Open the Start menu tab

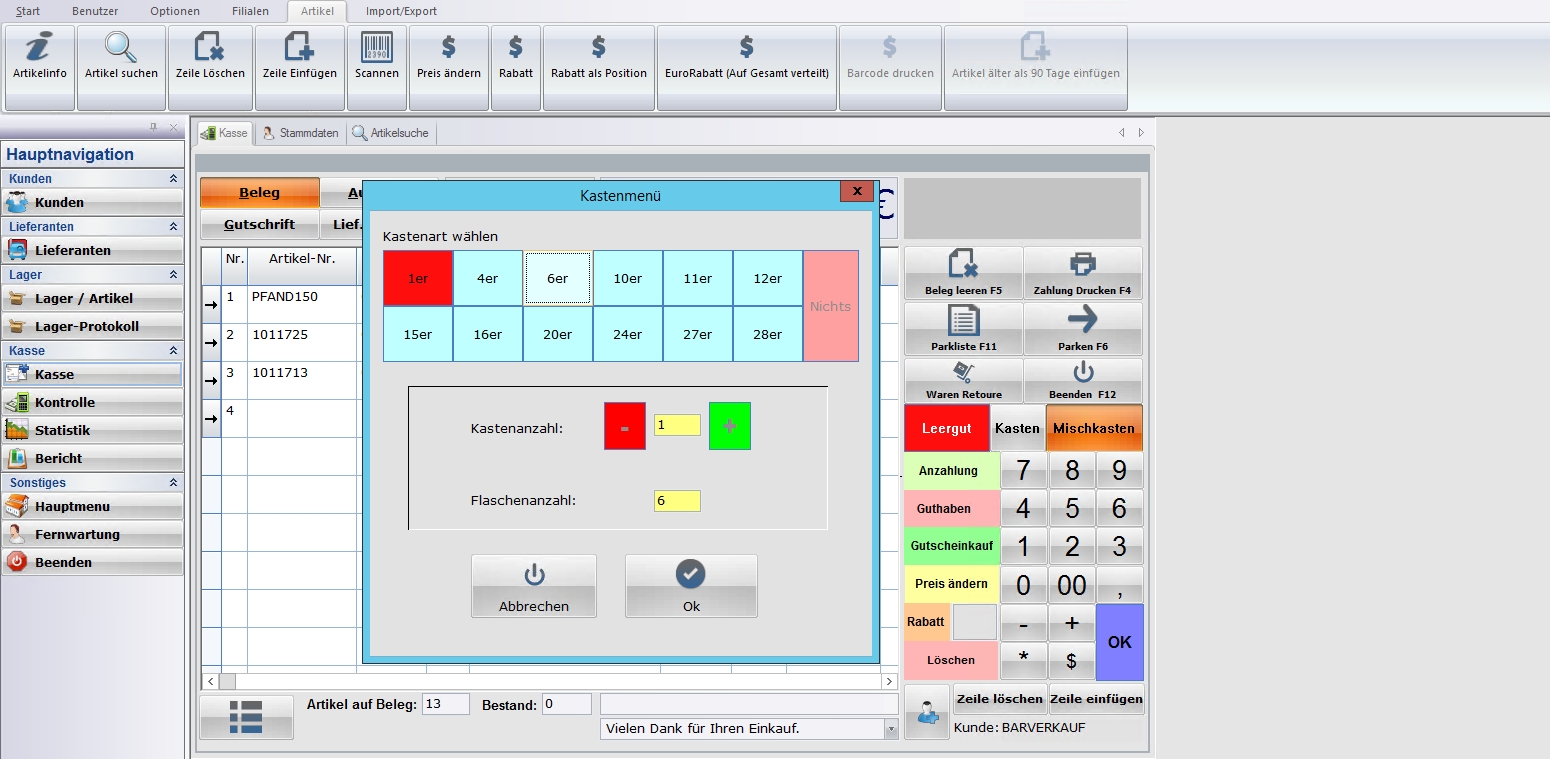tap(28, 11)
